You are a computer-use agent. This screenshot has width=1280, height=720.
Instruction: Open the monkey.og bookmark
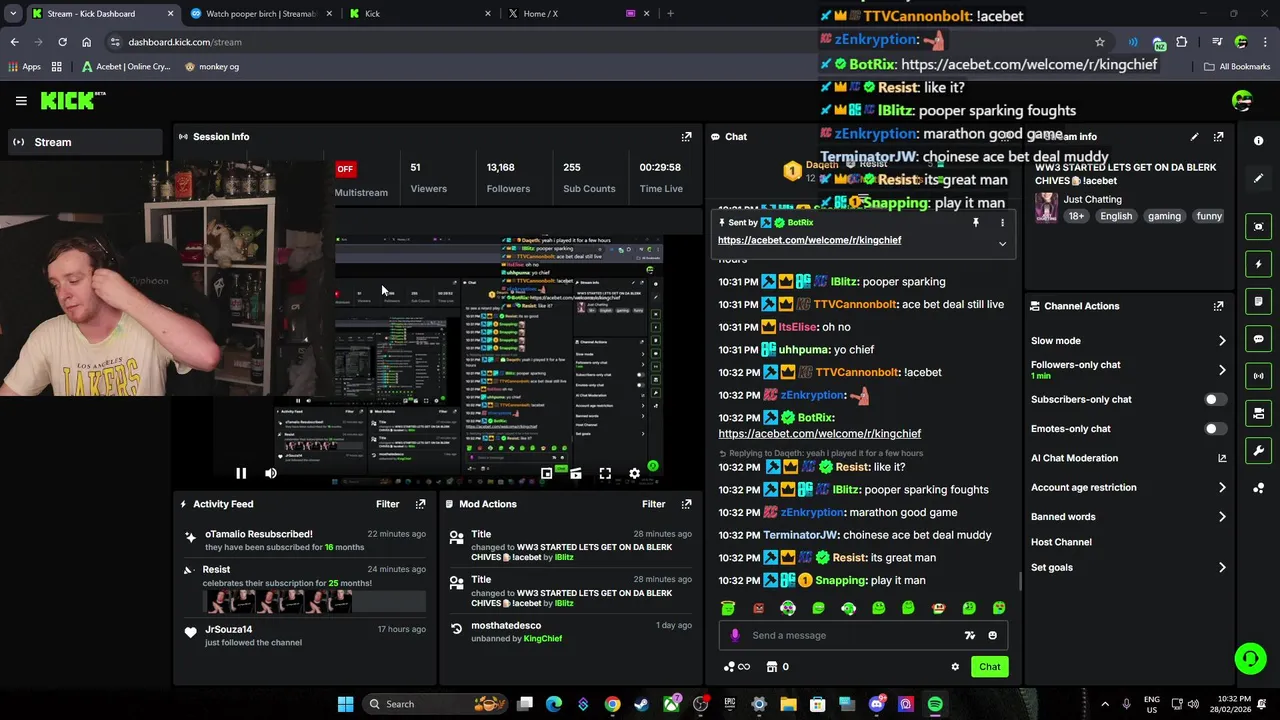(x=212, y=67)
